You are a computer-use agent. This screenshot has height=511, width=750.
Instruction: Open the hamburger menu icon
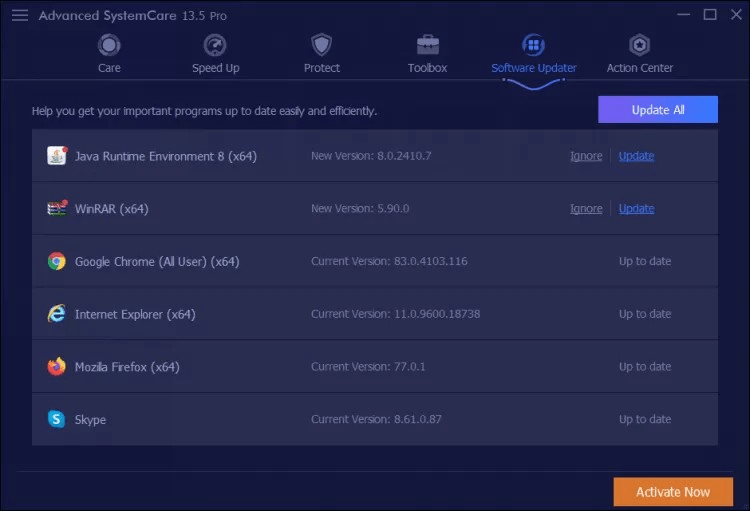coord(20,15)
